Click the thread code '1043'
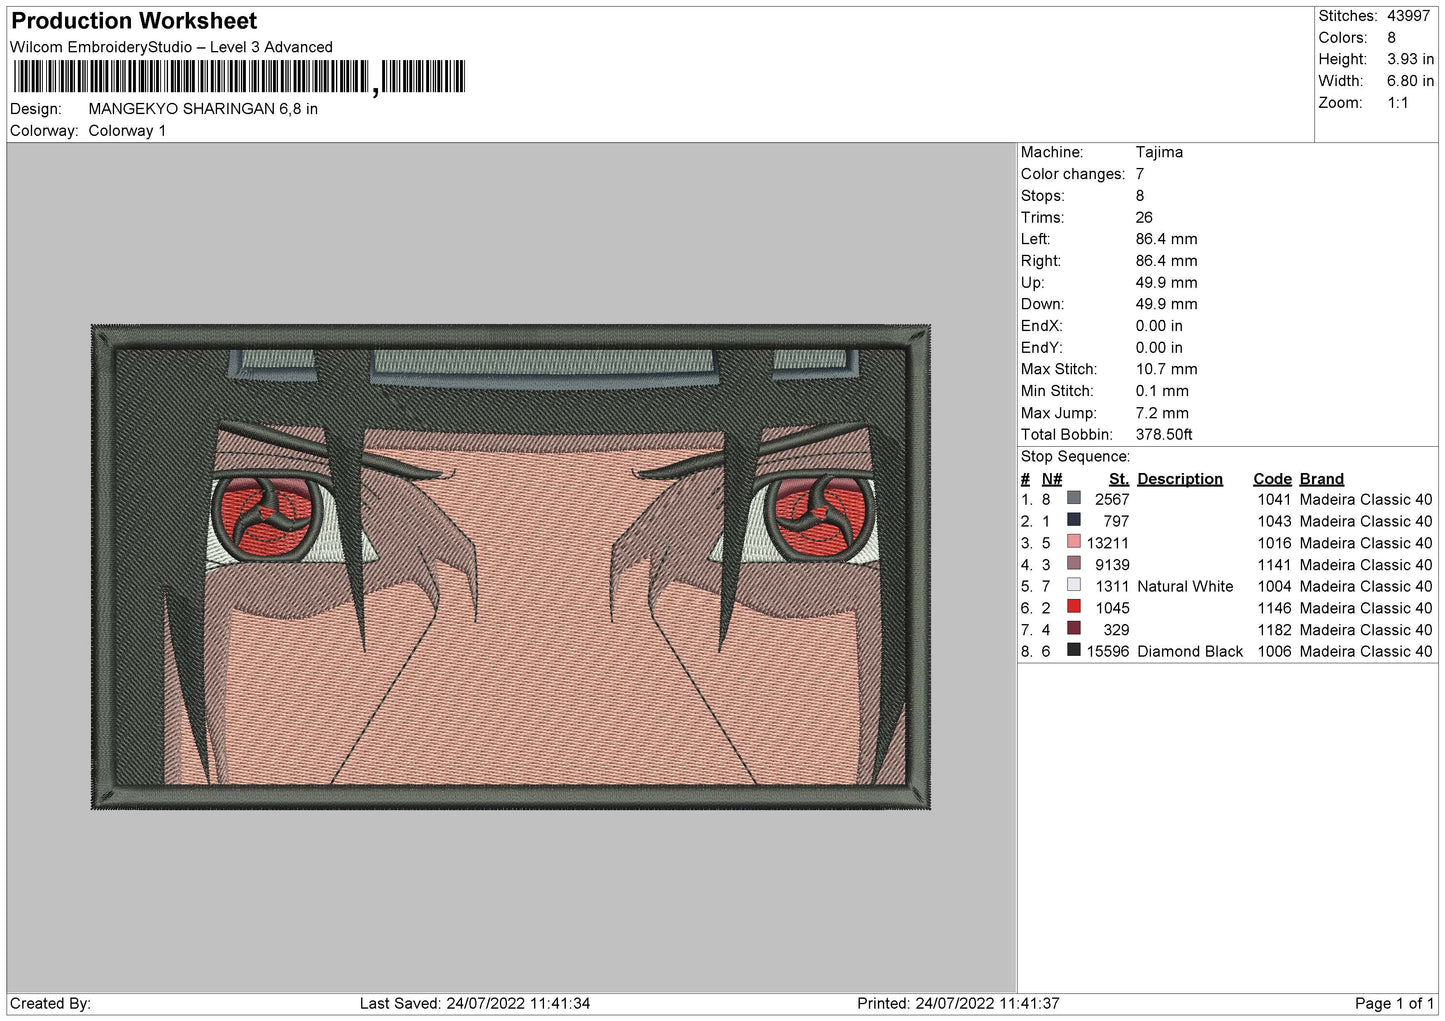The width and height of the screenshot is (1445, 1021). [1274, 521]
